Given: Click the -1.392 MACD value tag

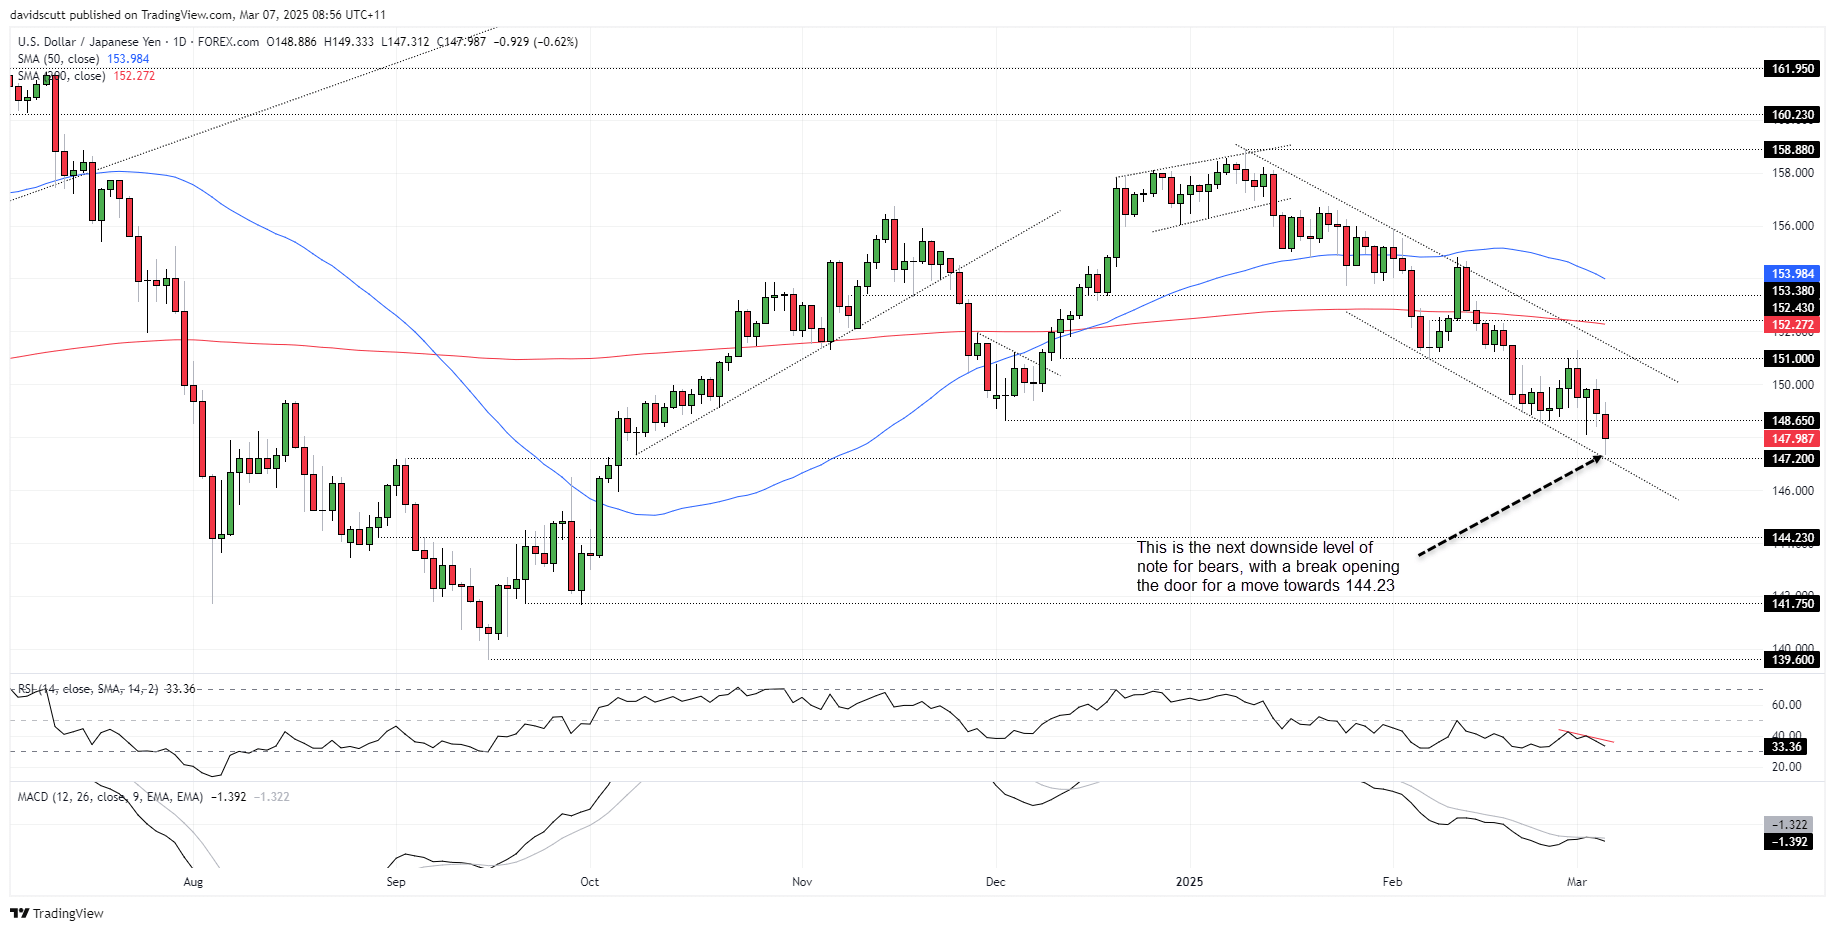Looking at the screenshot, I should click(x=1788, y=842).
